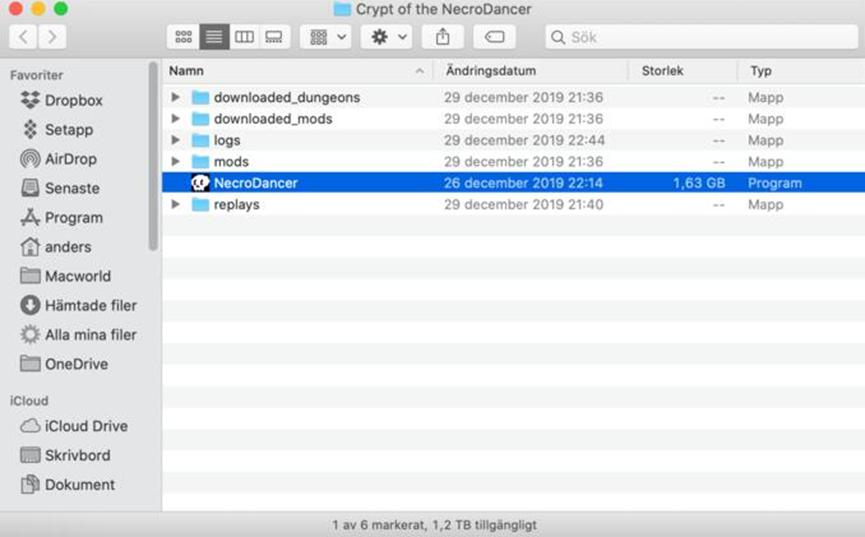
Task: Open AirDrop from the sidebar
Action: (72, 159)
